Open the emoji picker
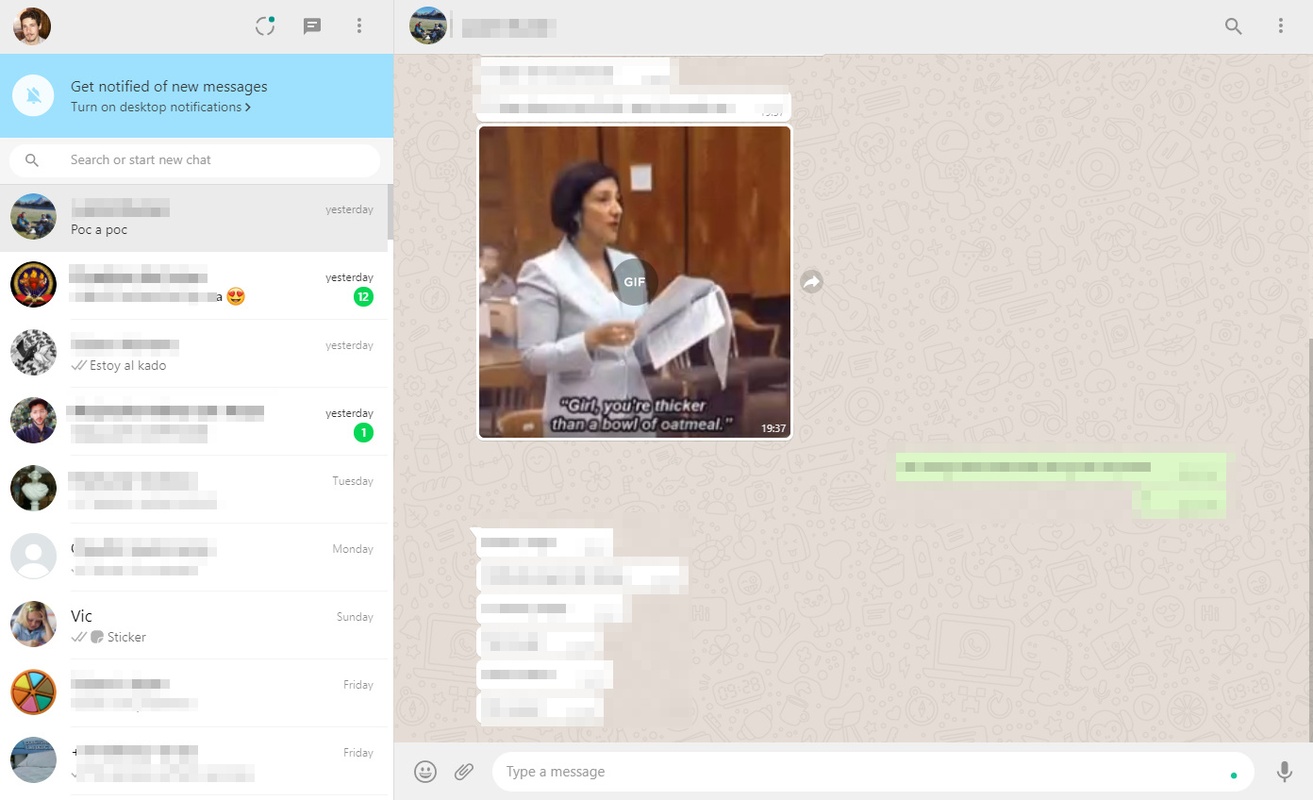Screen dimensions: 1313x800 (x=425, y=772)
